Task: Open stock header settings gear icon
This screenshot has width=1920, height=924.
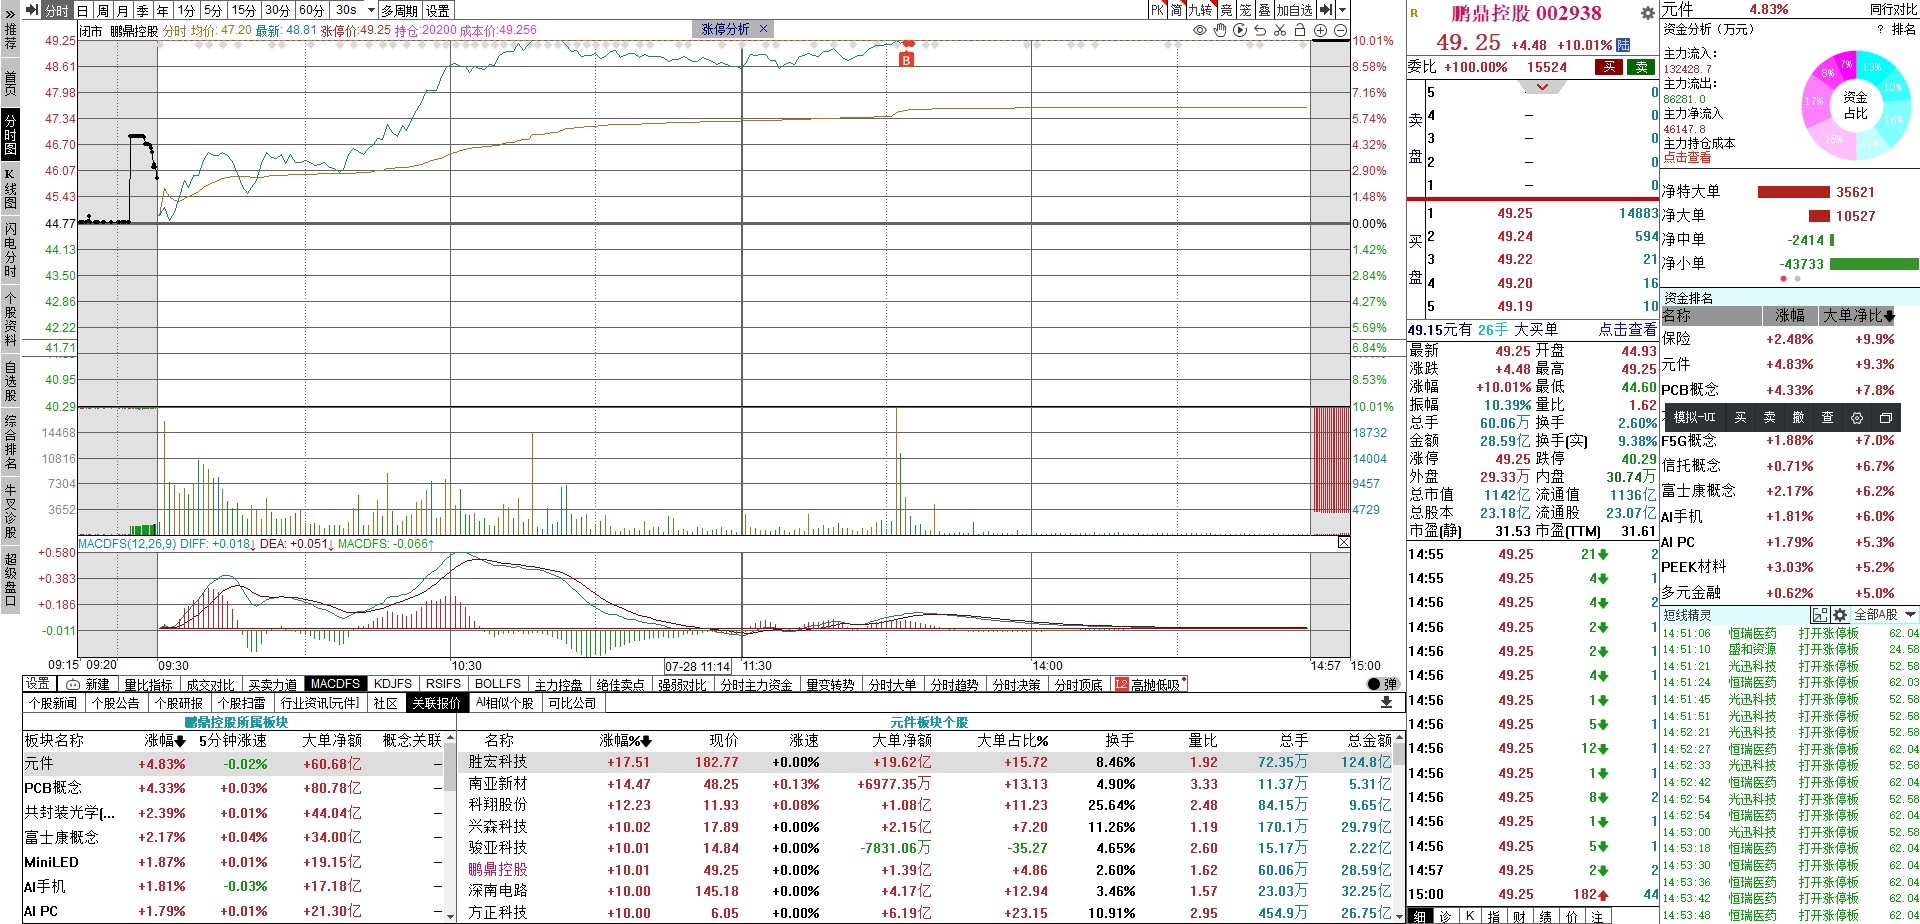Action: coord(1647,14)
